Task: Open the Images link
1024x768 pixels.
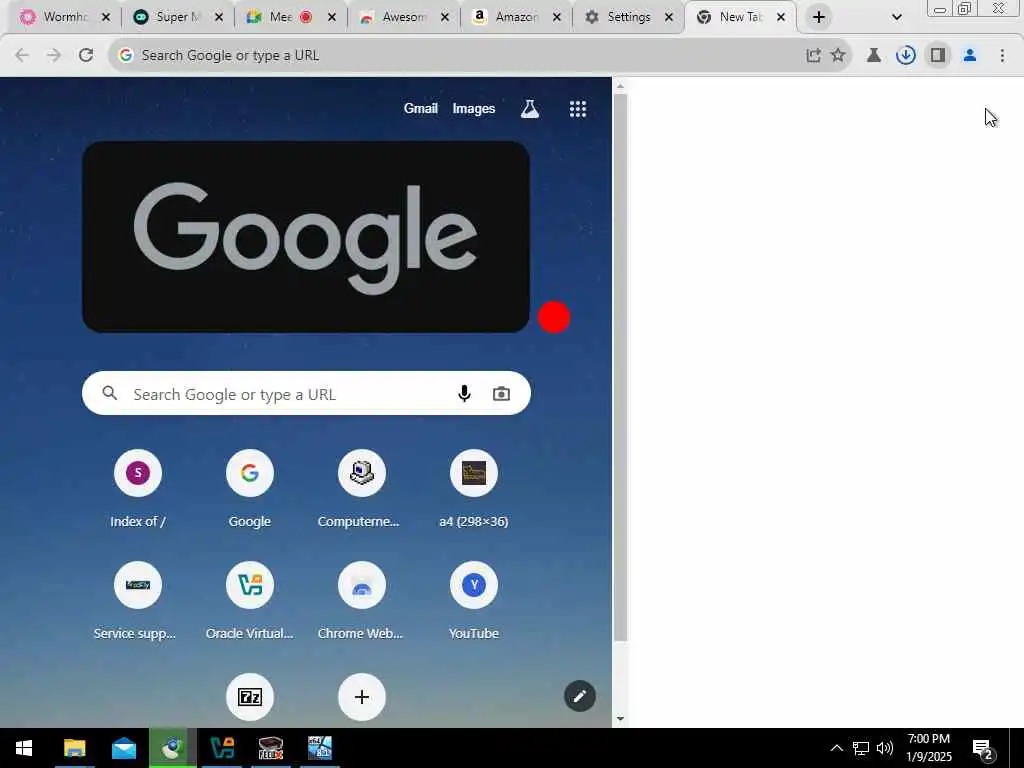Action: 473,109
